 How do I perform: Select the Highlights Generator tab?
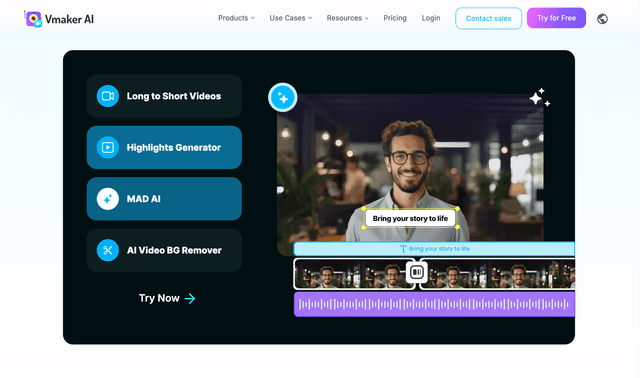click(x=164, y=147)
